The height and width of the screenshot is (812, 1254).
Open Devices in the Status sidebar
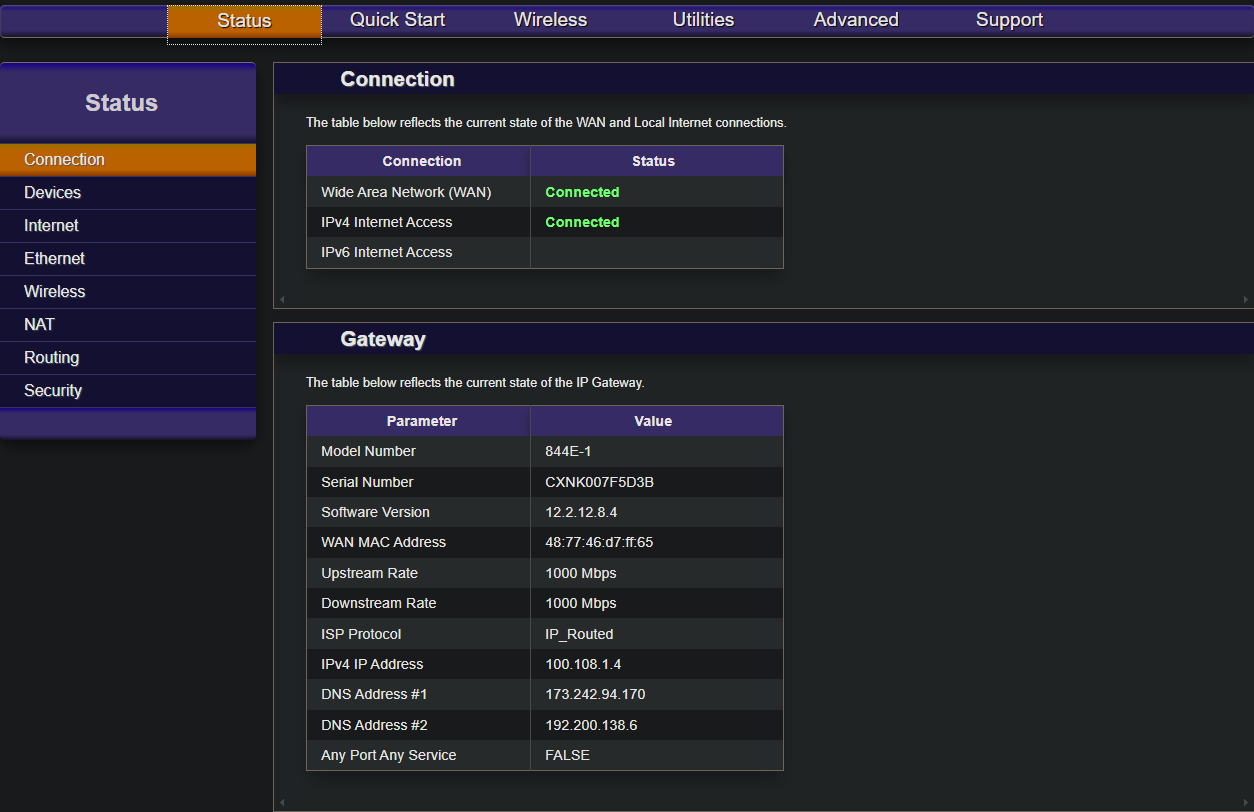click(53, 193)
